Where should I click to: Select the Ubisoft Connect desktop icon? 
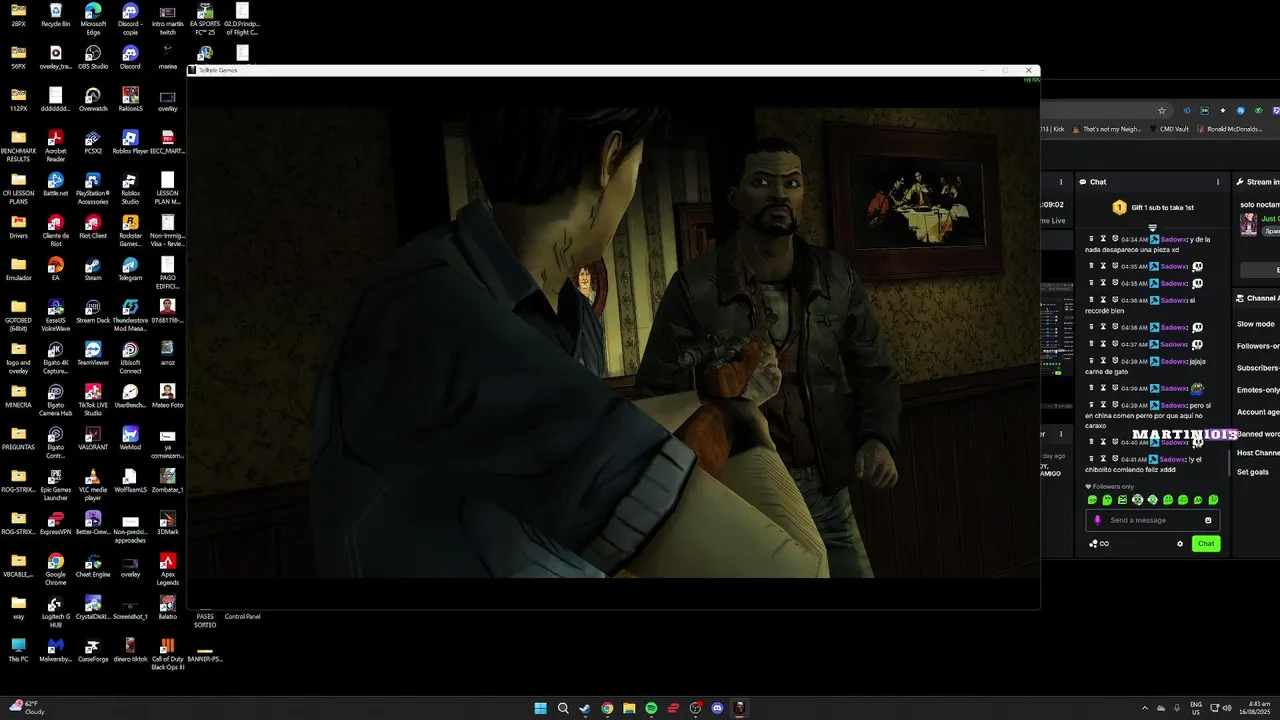pyautogui.click(x=130, y=355)
